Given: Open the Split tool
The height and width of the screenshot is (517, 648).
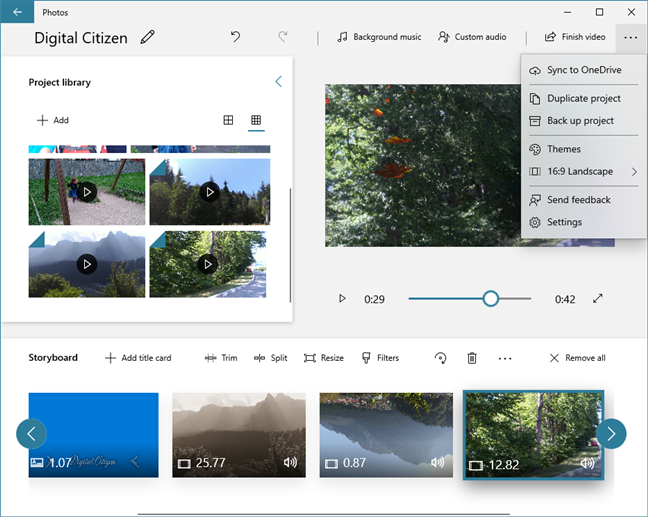Looking at the screenshot, I should pos(271,358).
